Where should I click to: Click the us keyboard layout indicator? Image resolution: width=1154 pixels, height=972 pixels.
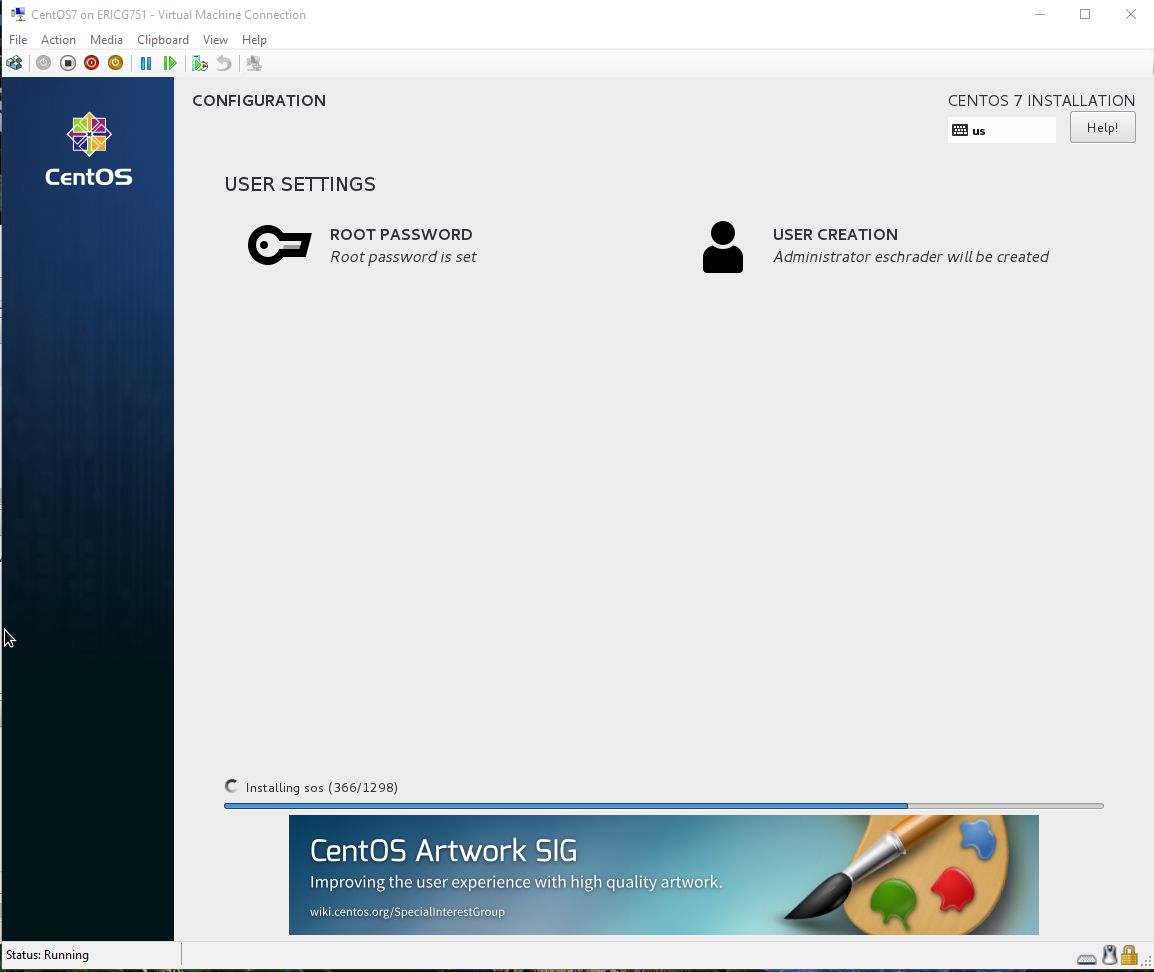(1002, 130)
